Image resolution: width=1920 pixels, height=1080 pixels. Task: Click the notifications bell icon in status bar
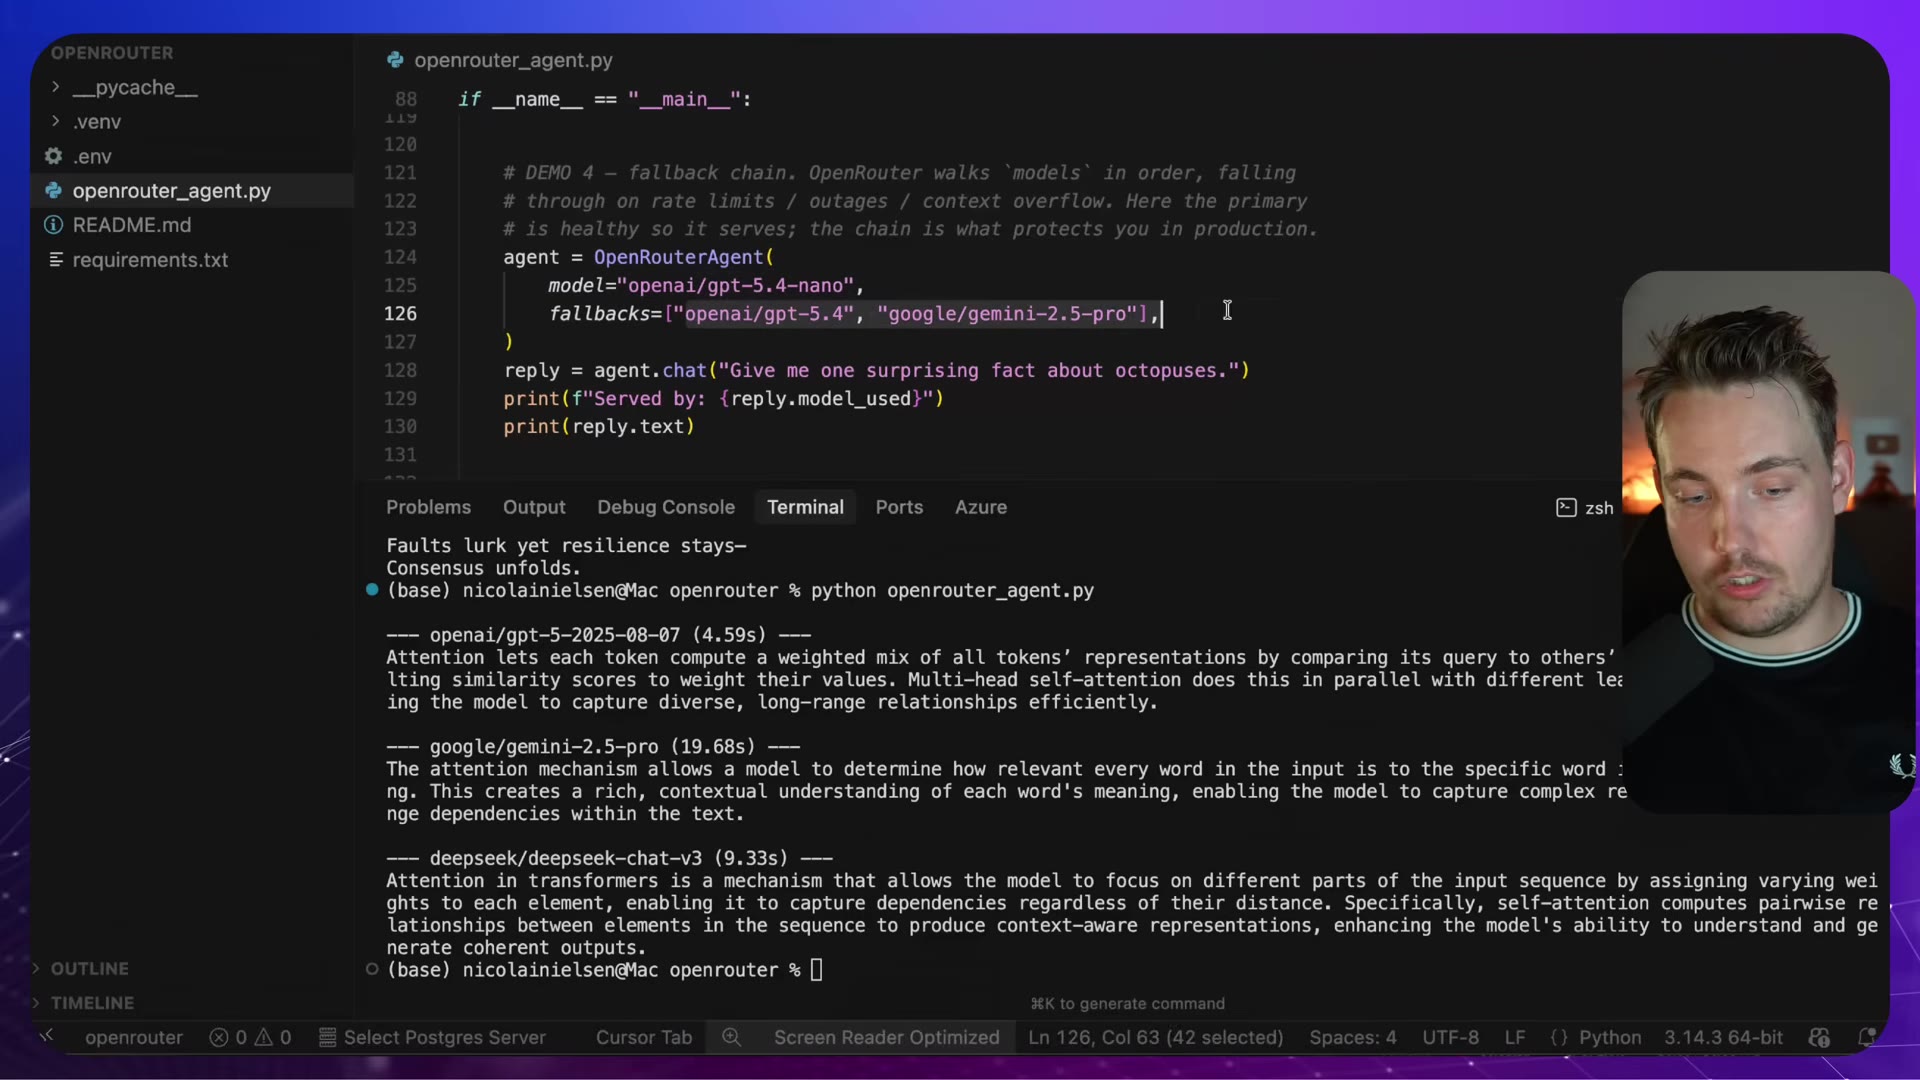[1866, 1038]
